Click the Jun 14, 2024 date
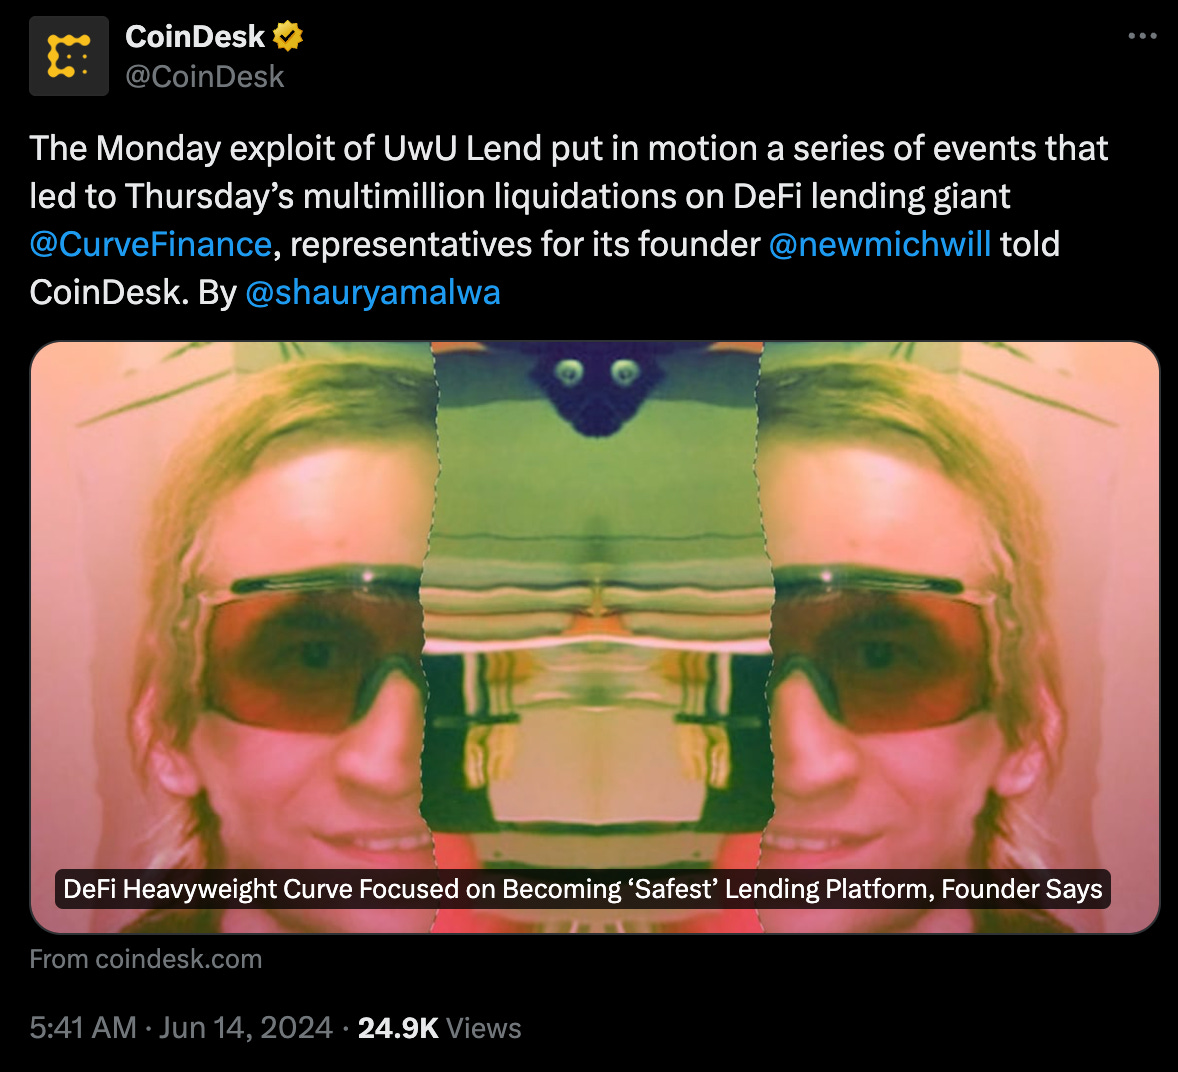The image size is (1178, 1072). coord(246,1028)
